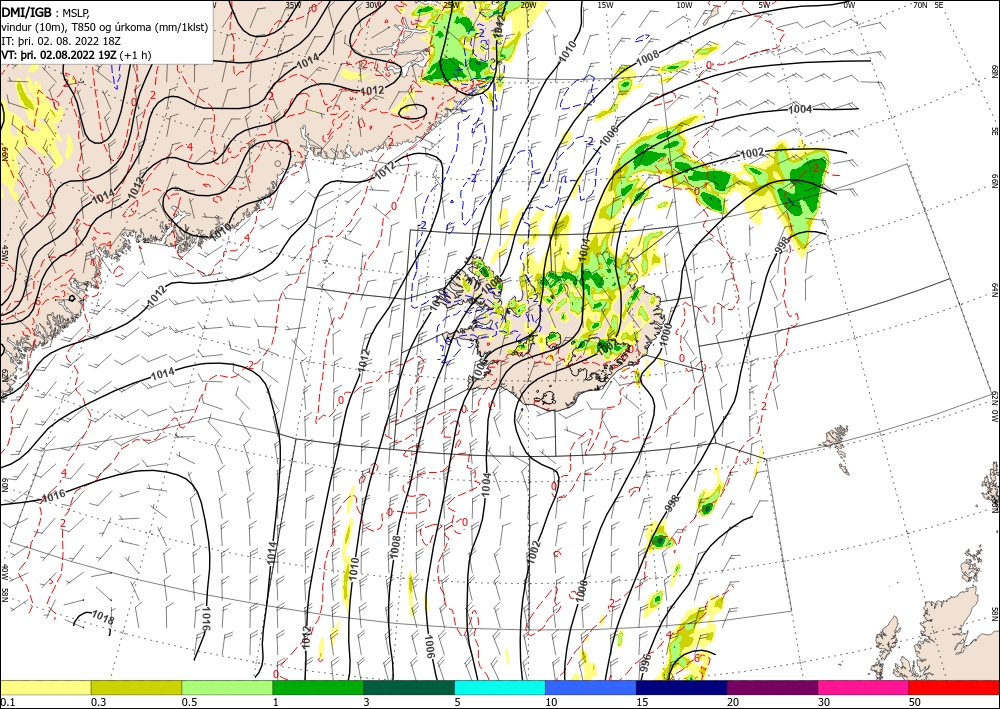Click the '20W' longitude label at top

coord(528,4)
